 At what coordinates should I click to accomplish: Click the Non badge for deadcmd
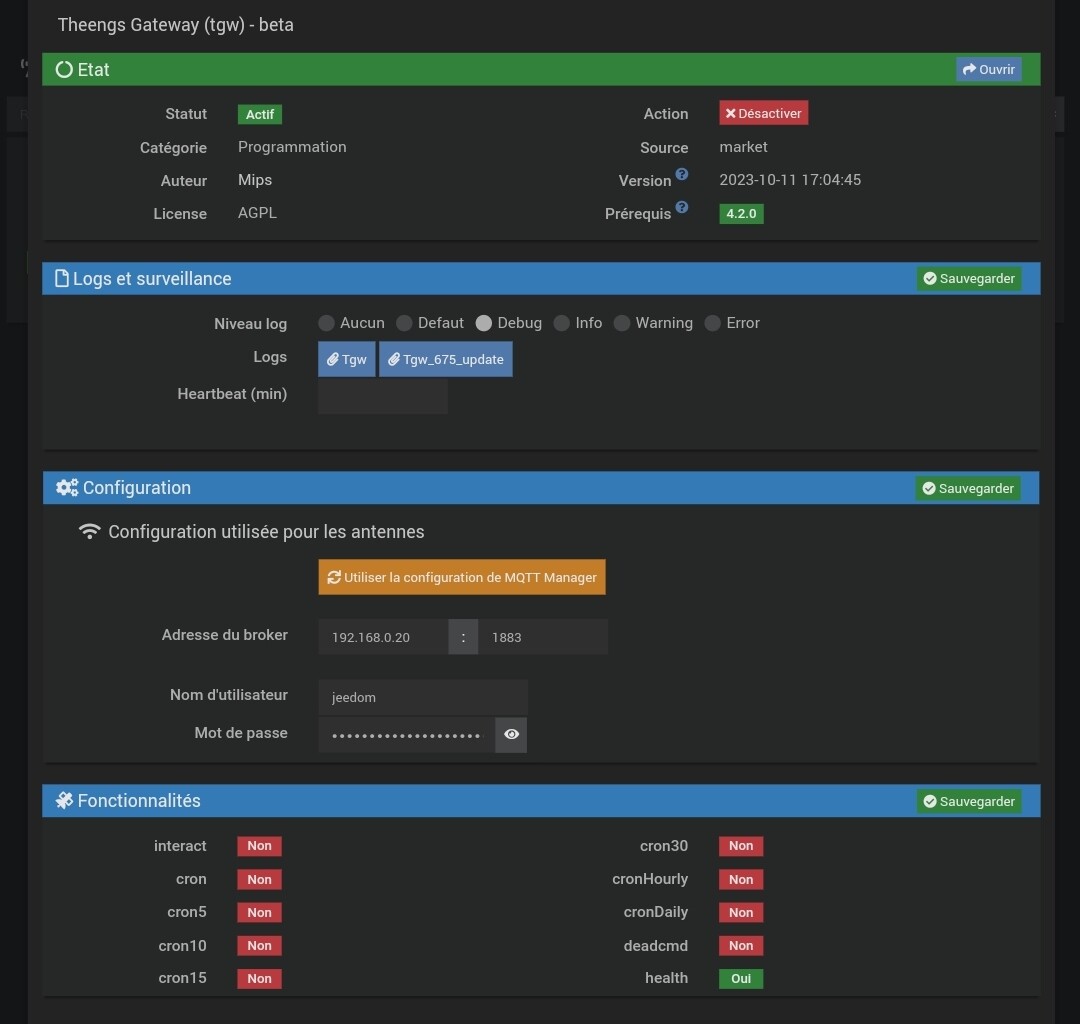(x=741, y=945)
